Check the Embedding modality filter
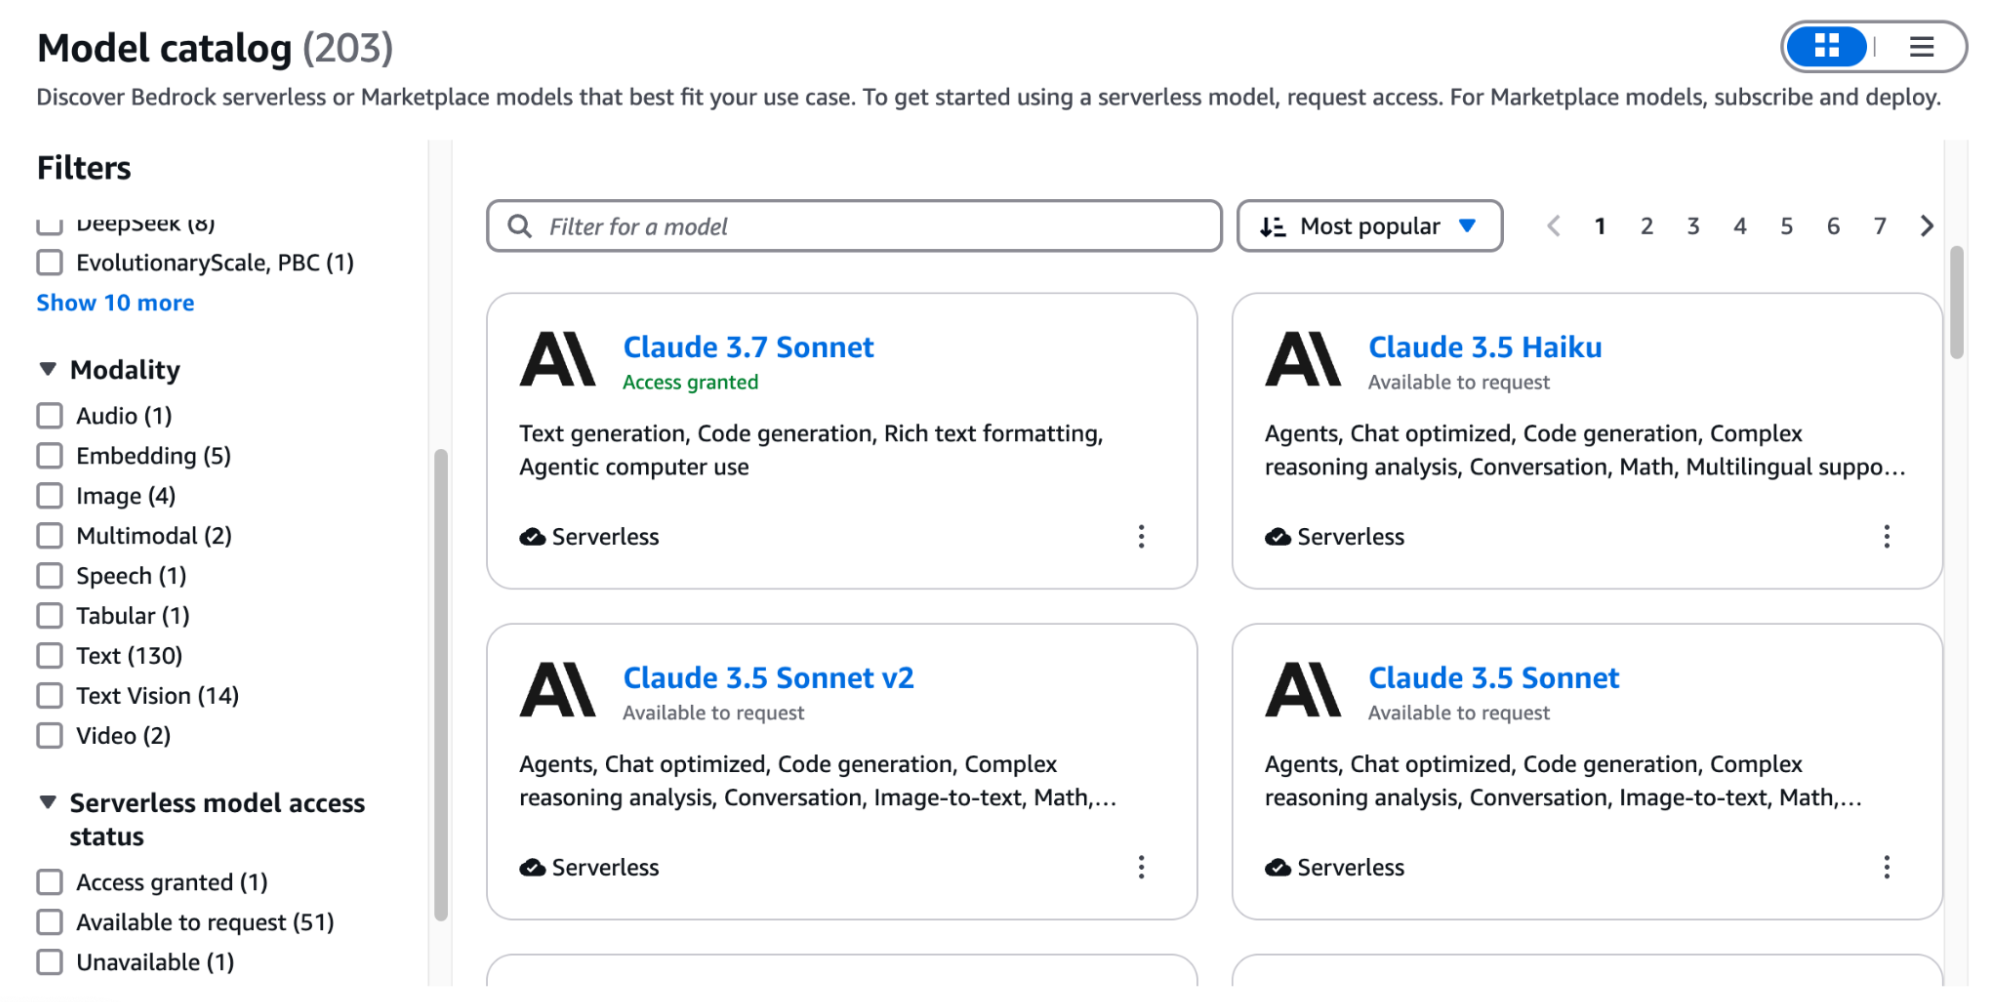The width and height of the screenshot is (1992, 1003). (x=50, y=456)
